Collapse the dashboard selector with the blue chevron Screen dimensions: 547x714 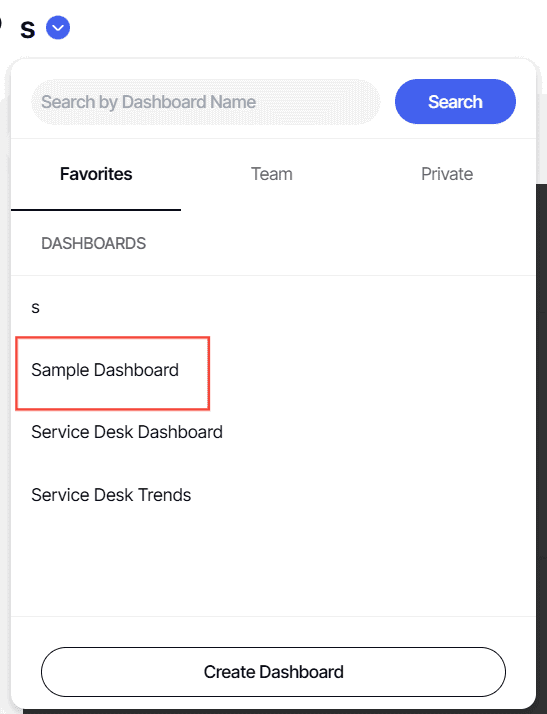pos(58,28)
